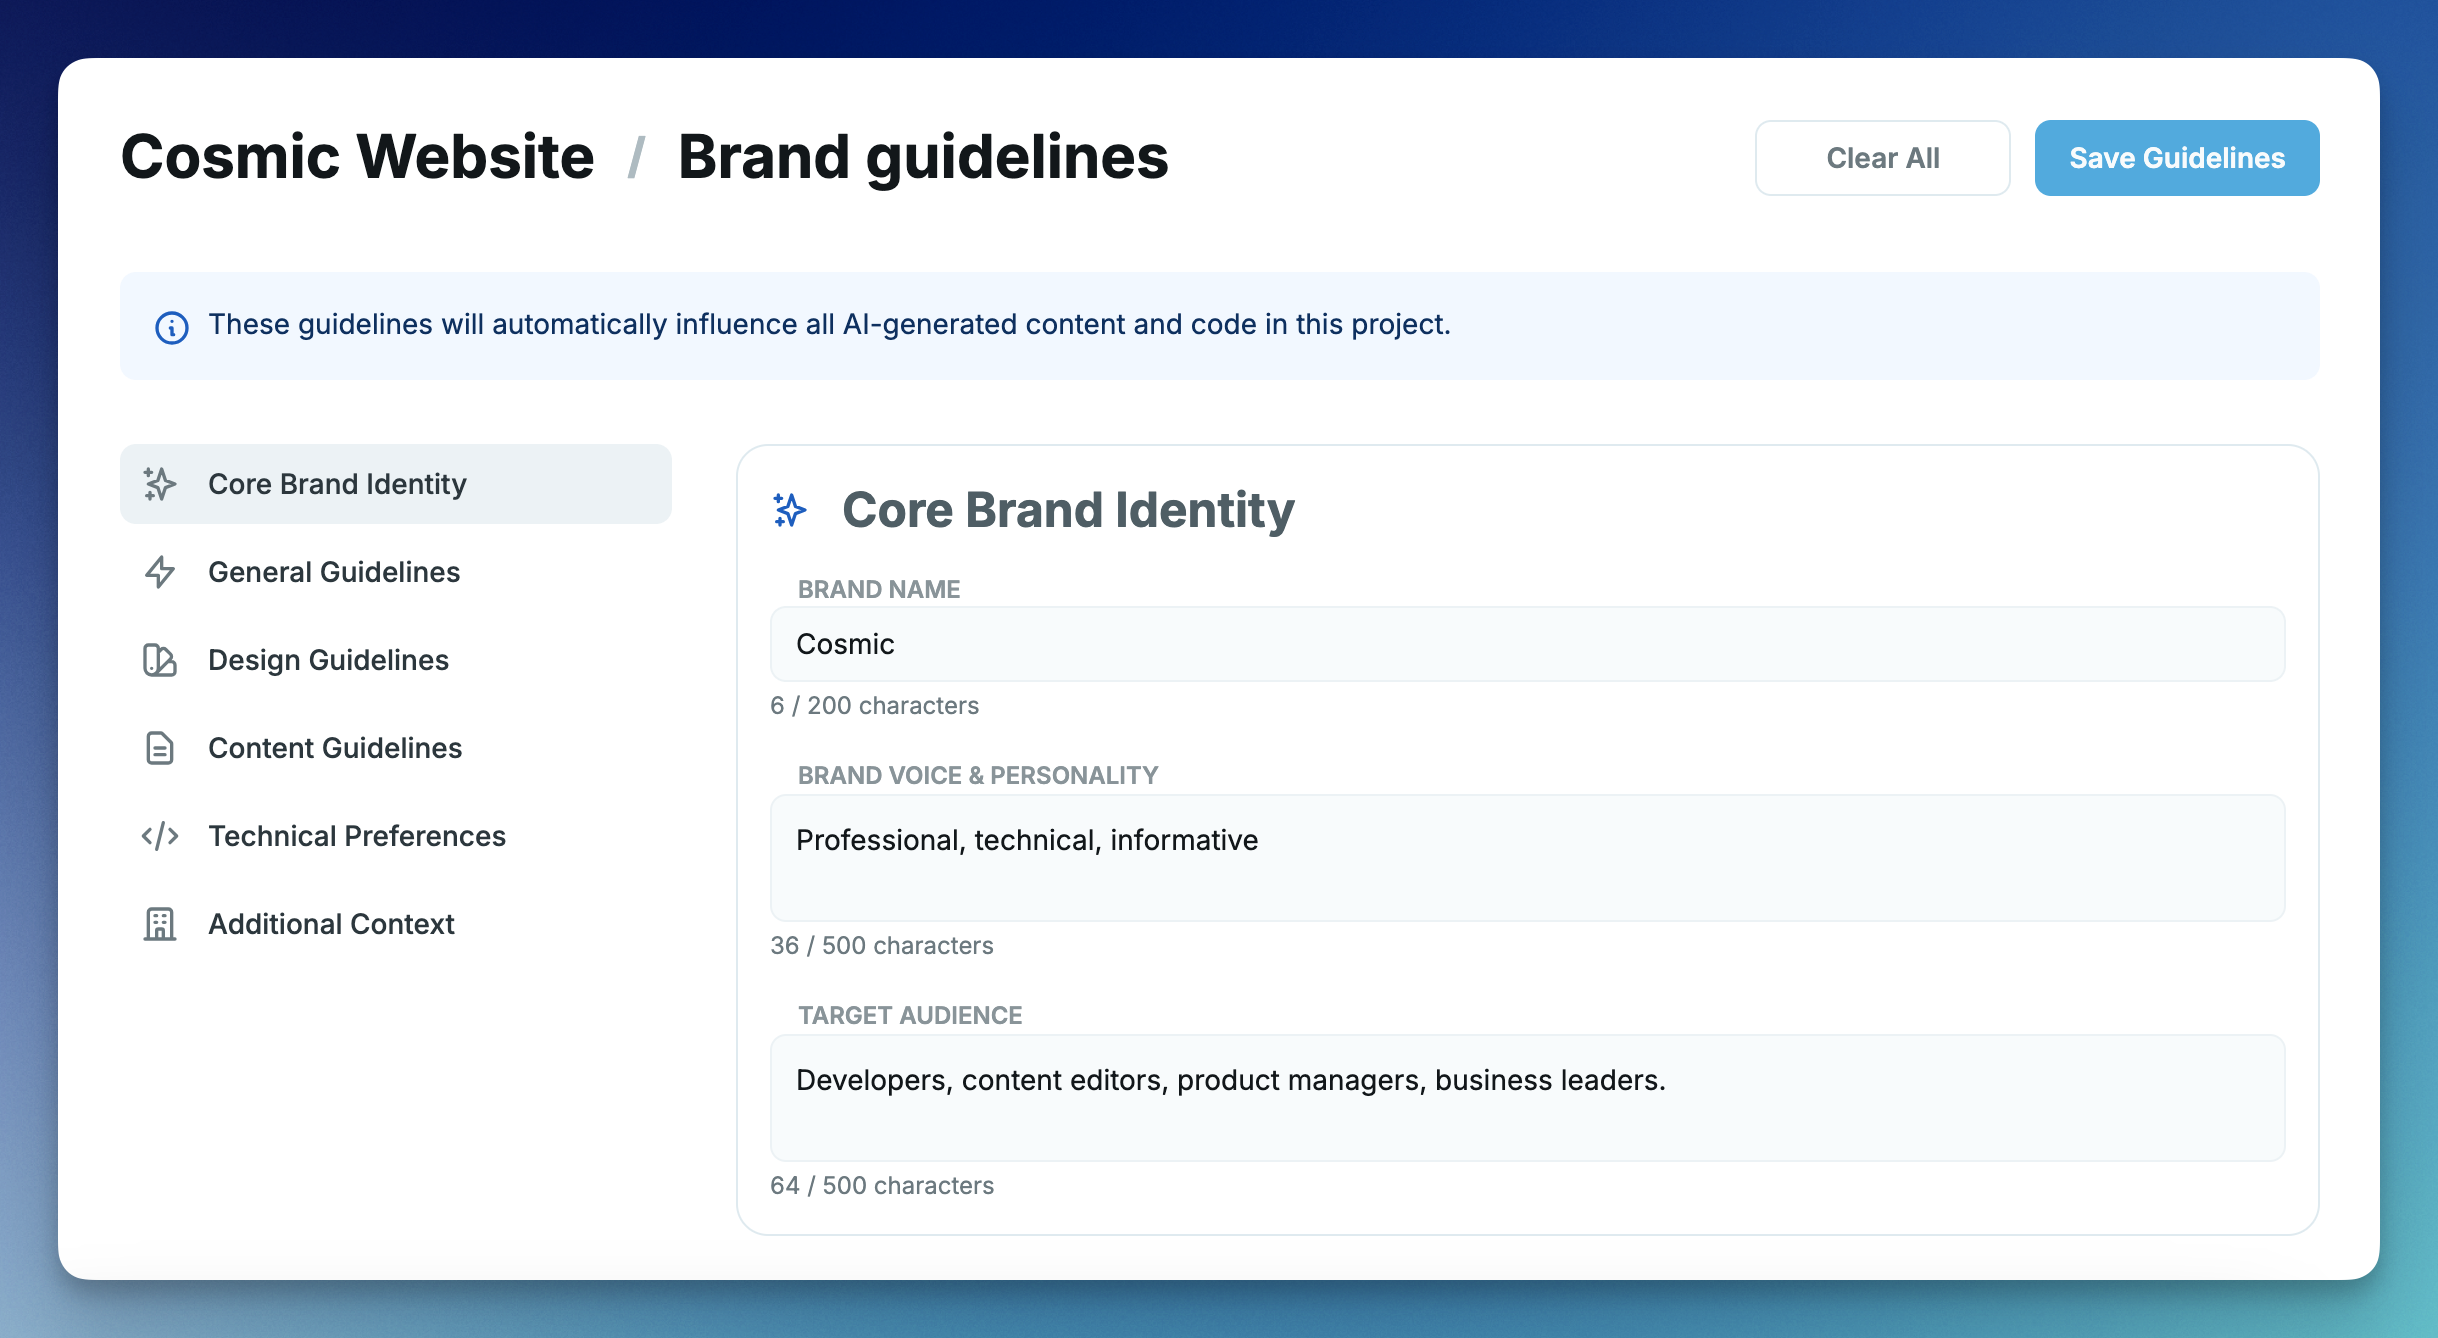Click the building icon for Additional Context
The image size is (2438, 1338).
coord(160,924)
